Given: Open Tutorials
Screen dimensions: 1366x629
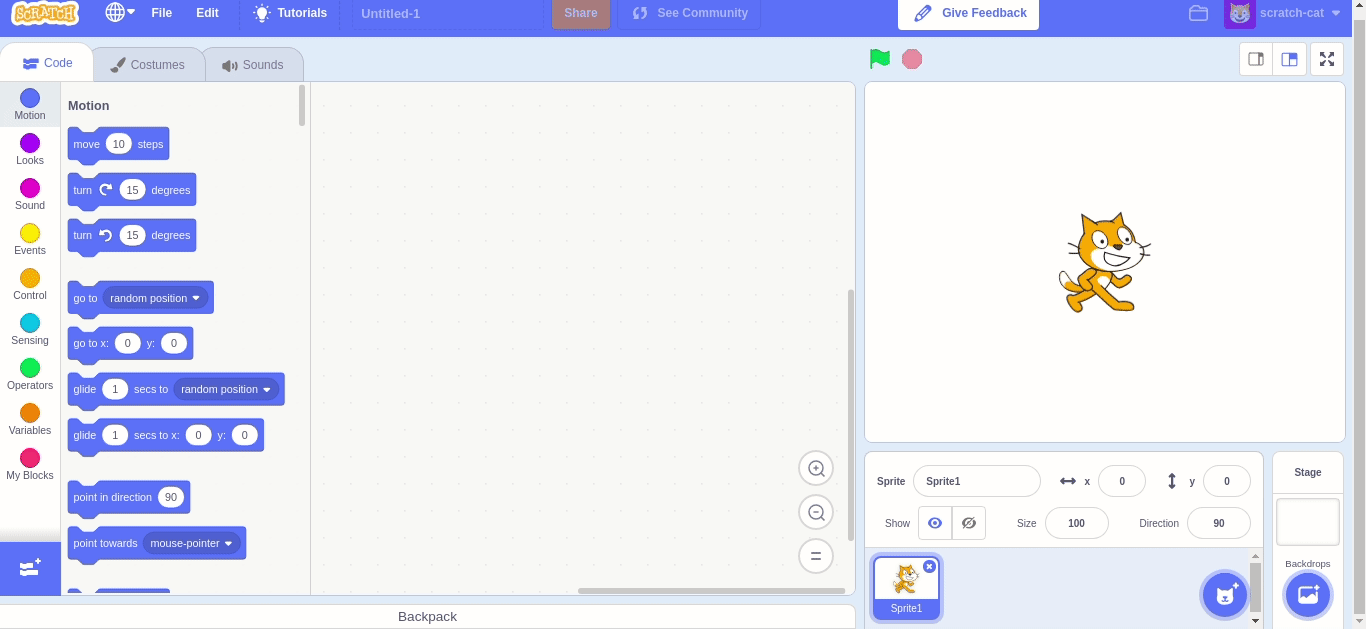Looking at the screenshot, I should coord(290,13).
